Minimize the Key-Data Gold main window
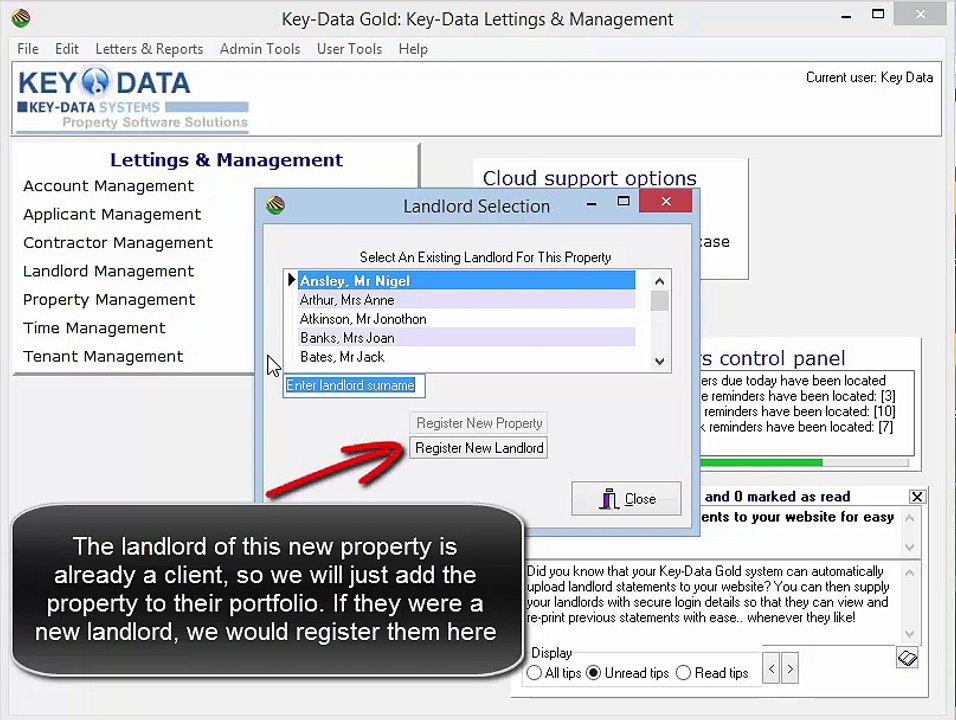Viewport: 956px width, 720px height. (846, 16)
